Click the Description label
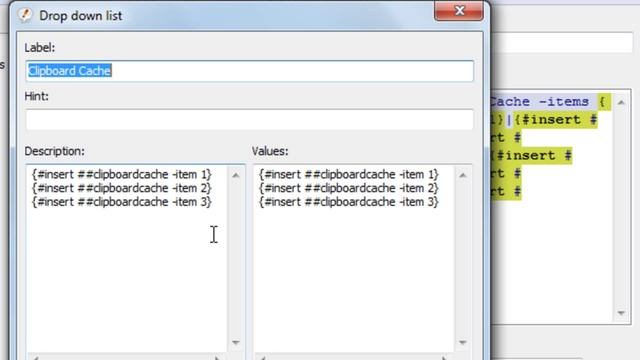Screen dimensions: 640x360 click(55, 151)
